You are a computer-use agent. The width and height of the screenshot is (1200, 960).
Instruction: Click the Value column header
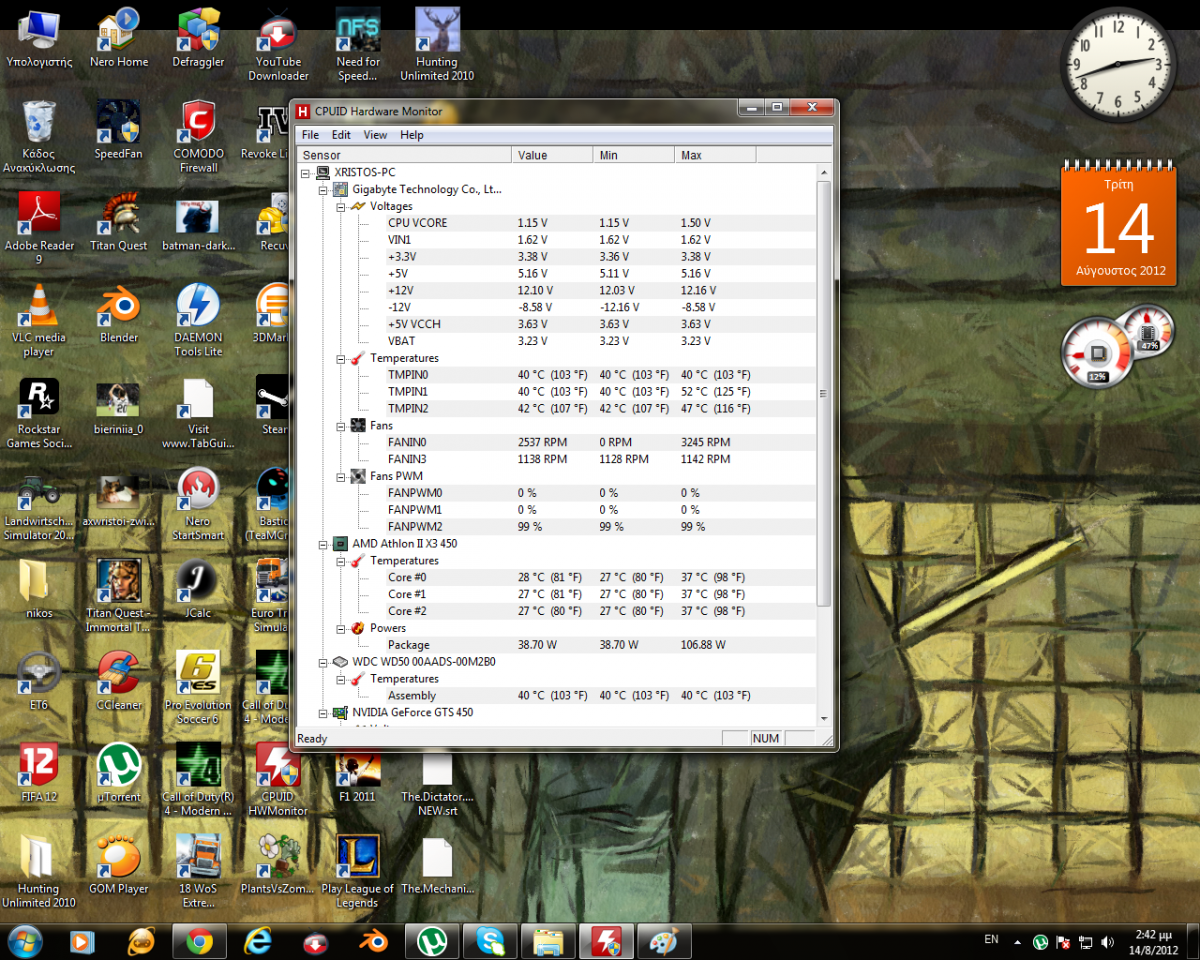(553, 155)
